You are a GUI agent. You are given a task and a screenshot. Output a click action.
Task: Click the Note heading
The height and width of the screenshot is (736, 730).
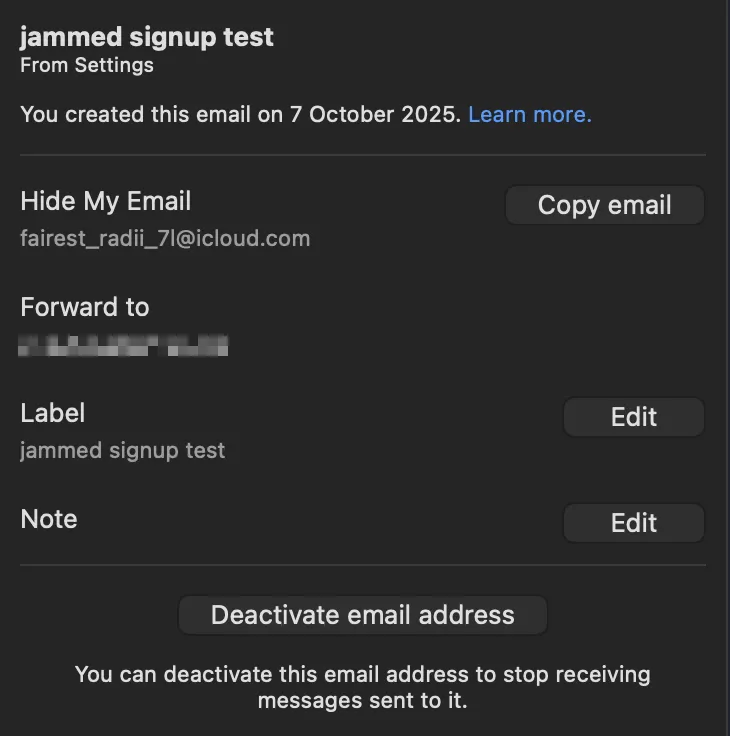point(49,519)
